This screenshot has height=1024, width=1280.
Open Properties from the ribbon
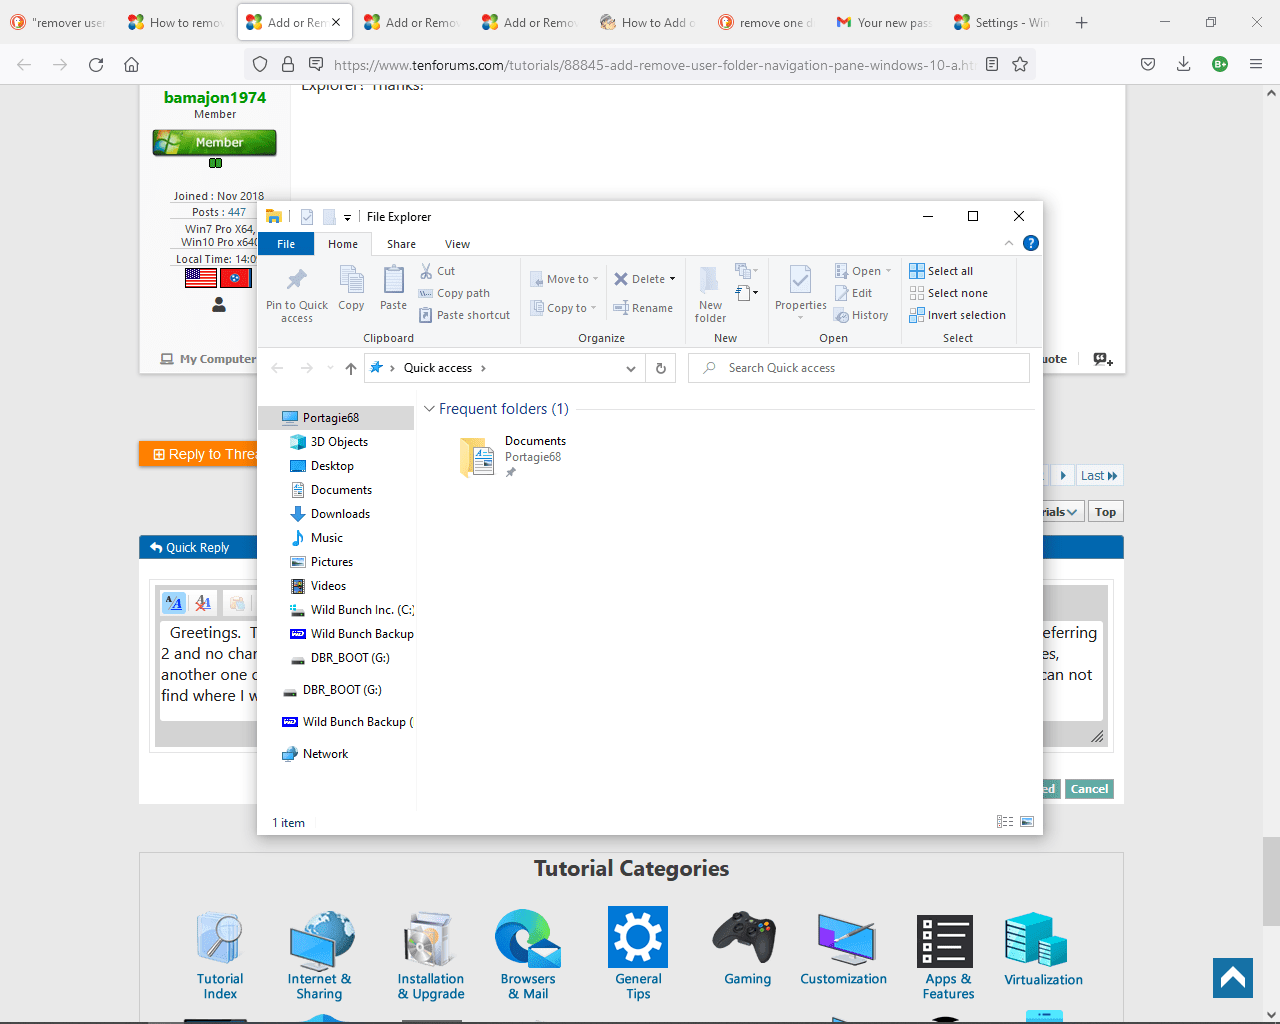click(799, 287)
